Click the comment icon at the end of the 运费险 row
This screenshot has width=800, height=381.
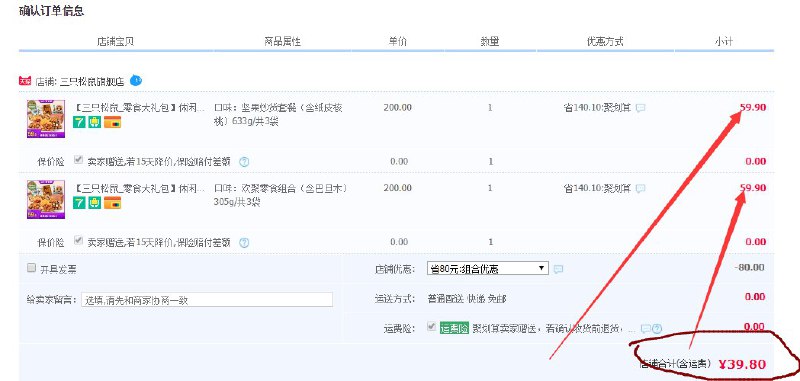click(645, 328)
